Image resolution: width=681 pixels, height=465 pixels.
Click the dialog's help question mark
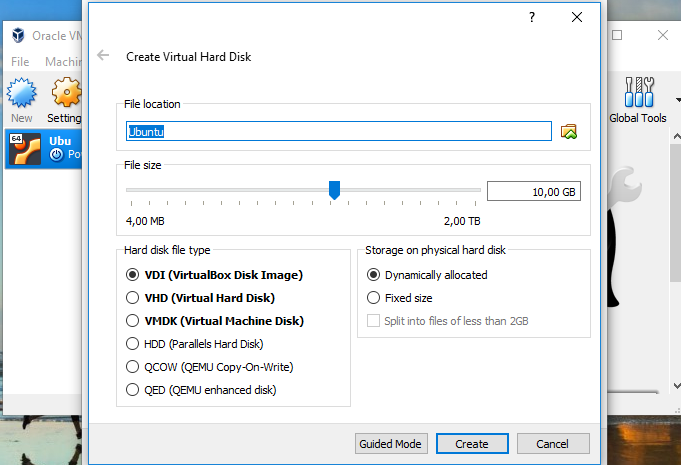click(532, 17)
